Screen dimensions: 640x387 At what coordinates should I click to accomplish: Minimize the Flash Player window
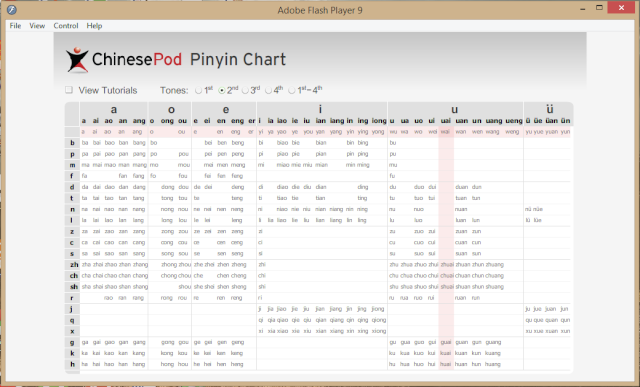click(582, 8)
